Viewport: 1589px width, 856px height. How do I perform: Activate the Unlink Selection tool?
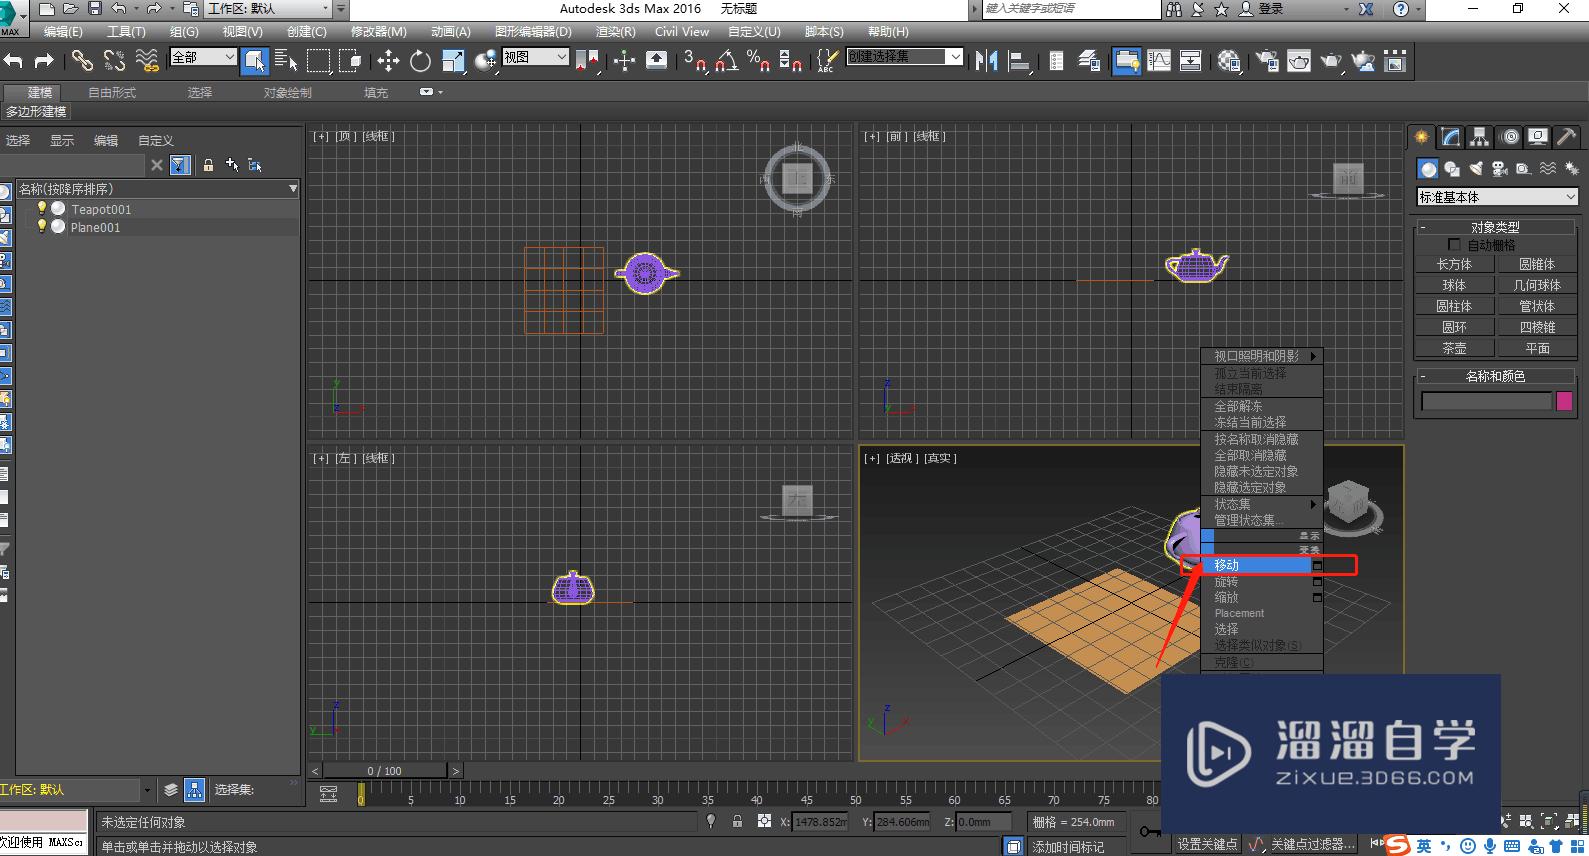[x=114, y=61]
